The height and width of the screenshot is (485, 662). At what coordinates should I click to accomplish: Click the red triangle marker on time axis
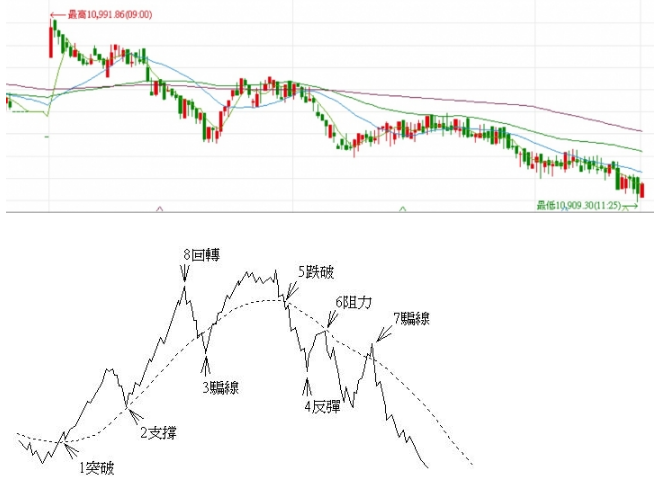[x=159, y=209]
